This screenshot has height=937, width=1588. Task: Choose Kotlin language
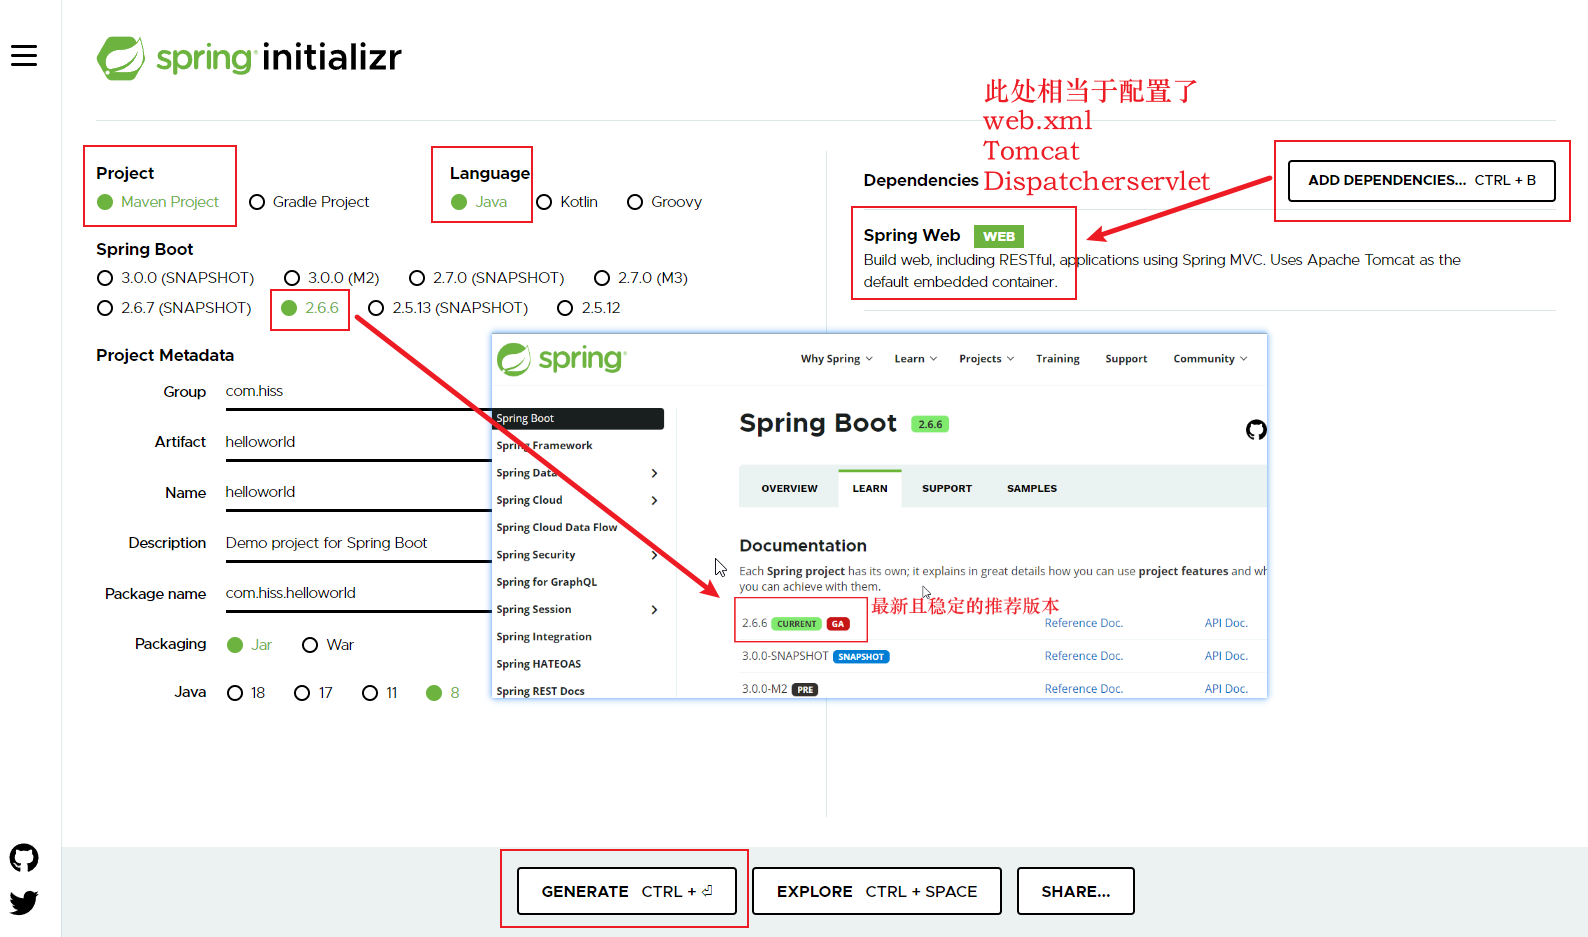click(x=567, y=202)
